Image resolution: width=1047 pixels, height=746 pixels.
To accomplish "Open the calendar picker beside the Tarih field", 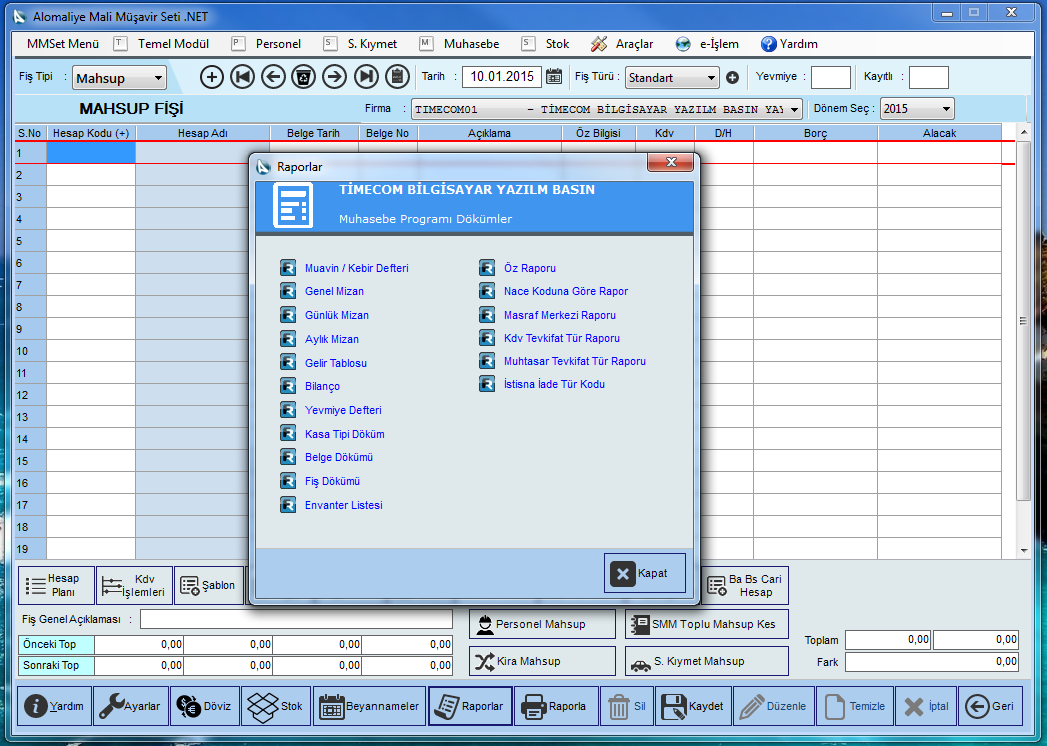I will coord(554,76).
